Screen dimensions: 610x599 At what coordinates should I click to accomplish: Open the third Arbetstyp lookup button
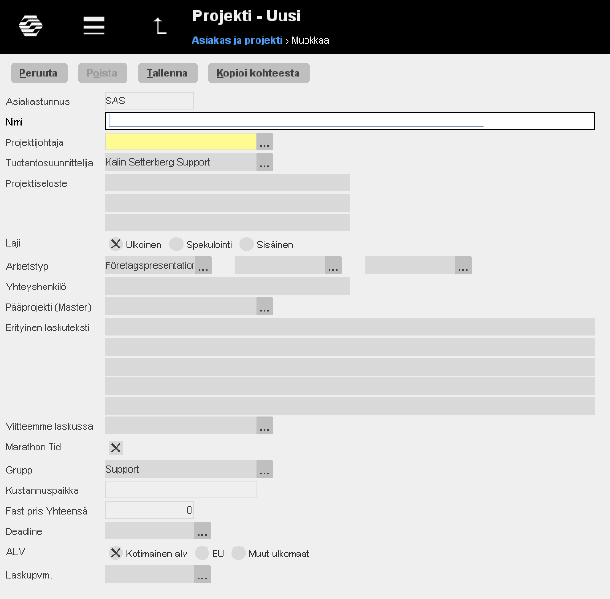(463, 265)
